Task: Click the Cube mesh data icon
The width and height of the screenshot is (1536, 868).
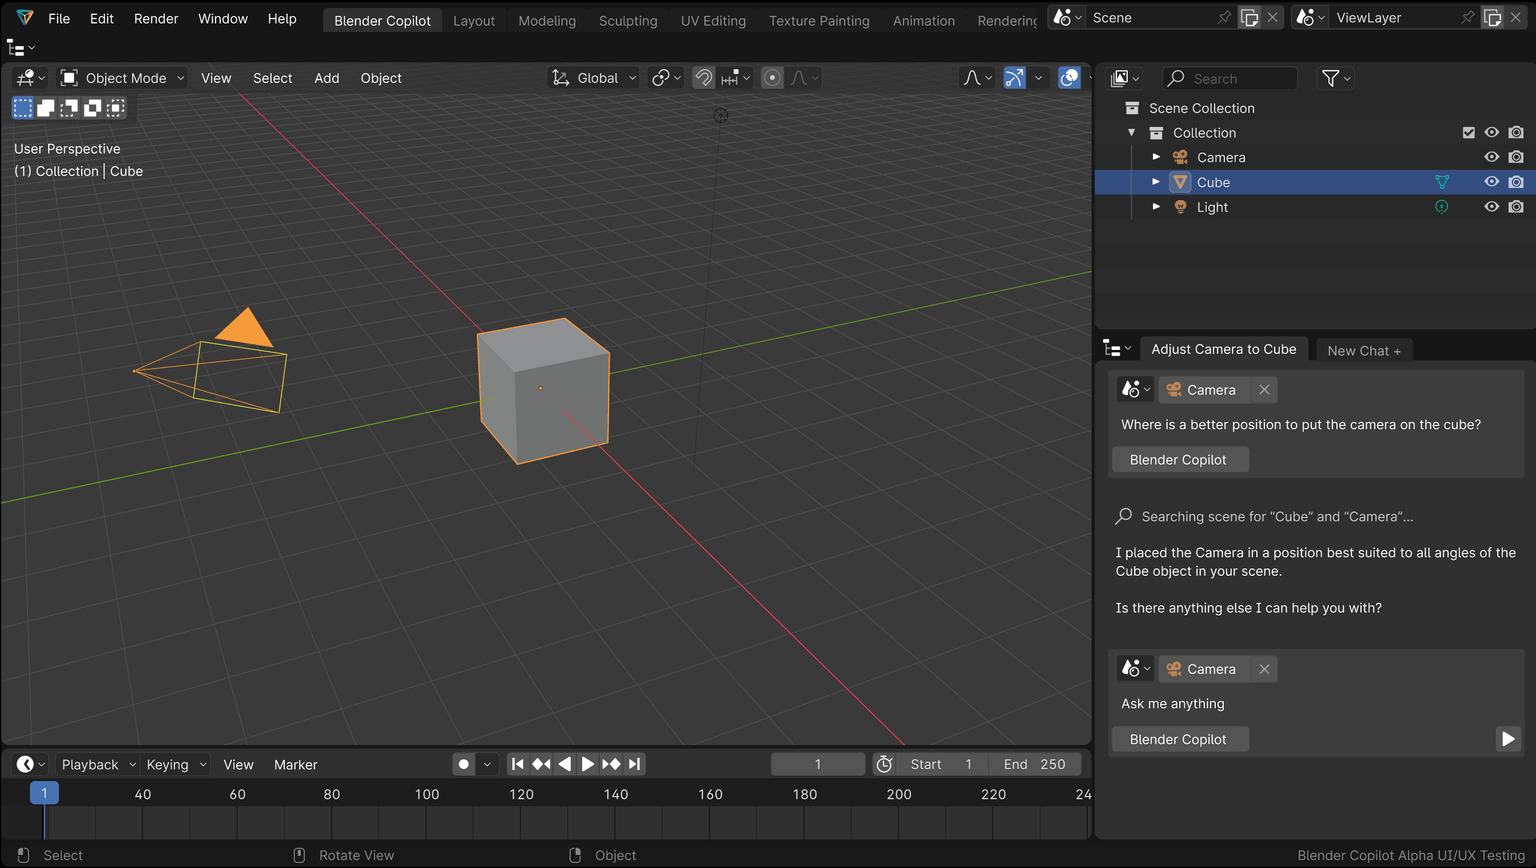Action: pyautogui.click(x=1442, y=182)
